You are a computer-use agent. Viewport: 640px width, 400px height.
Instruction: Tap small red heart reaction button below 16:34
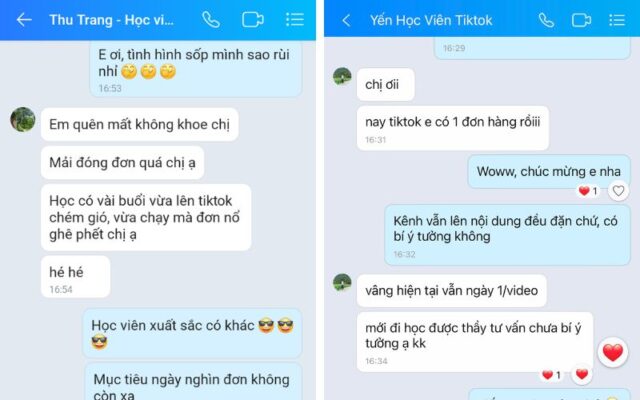[x=582, y=374]
